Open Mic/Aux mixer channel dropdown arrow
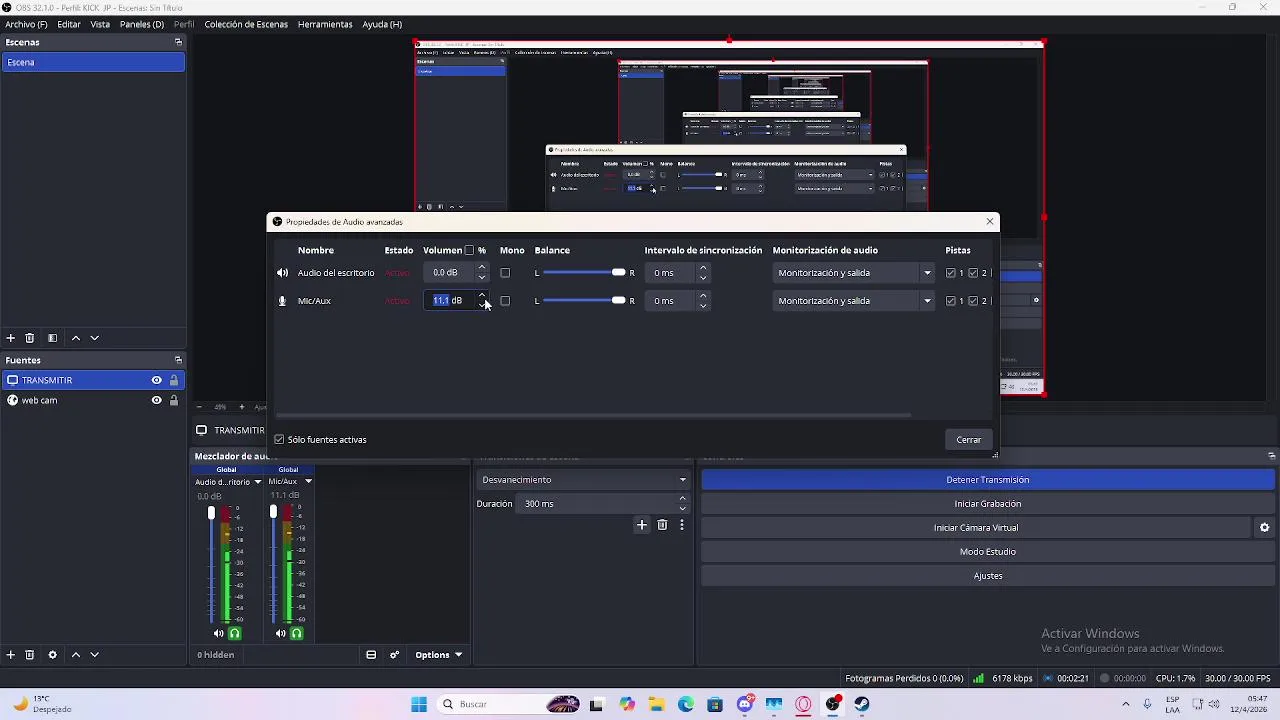This screenshot has width=1280, height=720. (308, 482)
